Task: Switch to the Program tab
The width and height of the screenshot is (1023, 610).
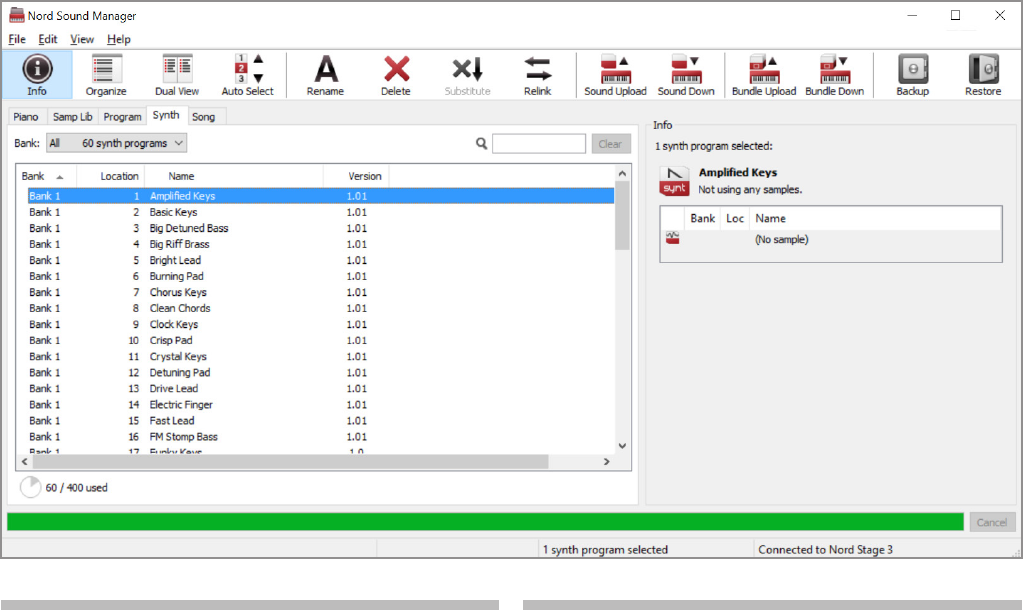Action: click(122, 117)
